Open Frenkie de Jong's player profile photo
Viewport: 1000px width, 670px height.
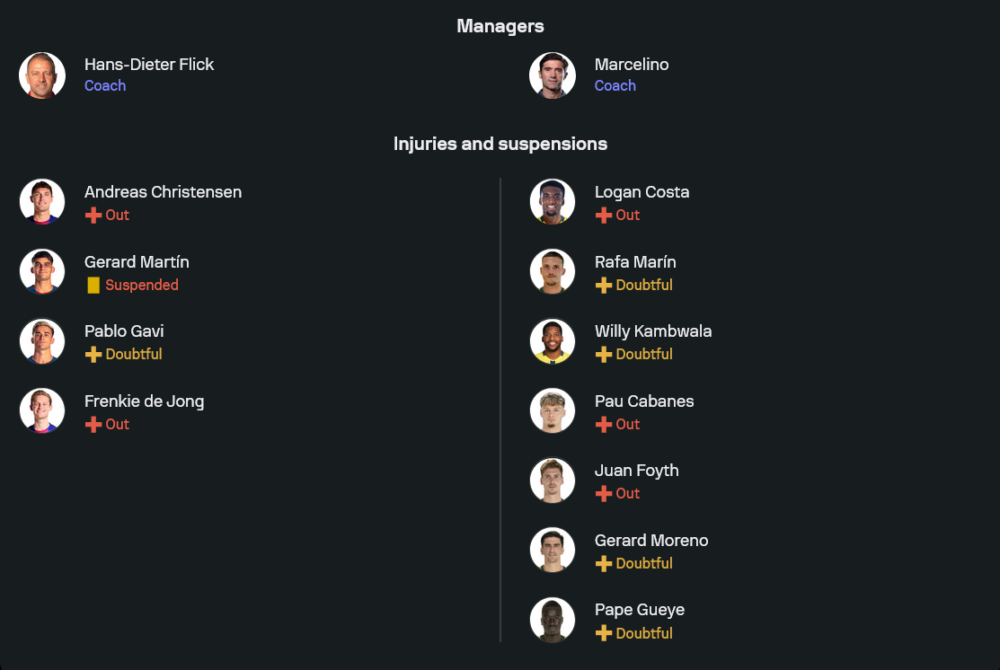(42, 411)
